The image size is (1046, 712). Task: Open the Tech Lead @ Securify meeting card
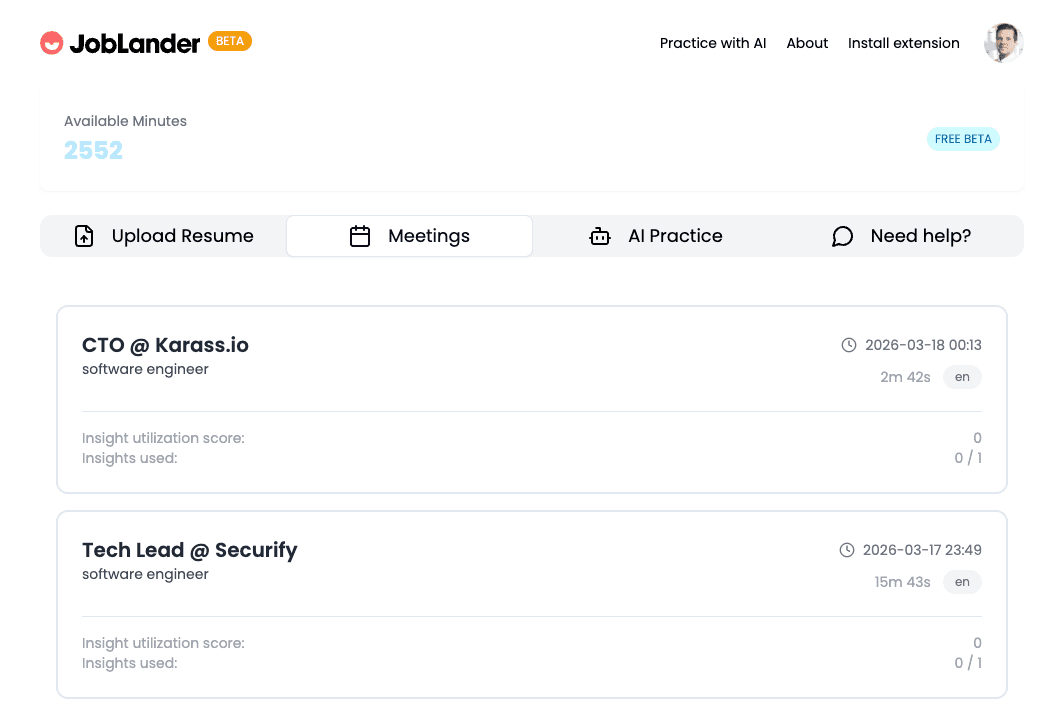pos(531,604)
